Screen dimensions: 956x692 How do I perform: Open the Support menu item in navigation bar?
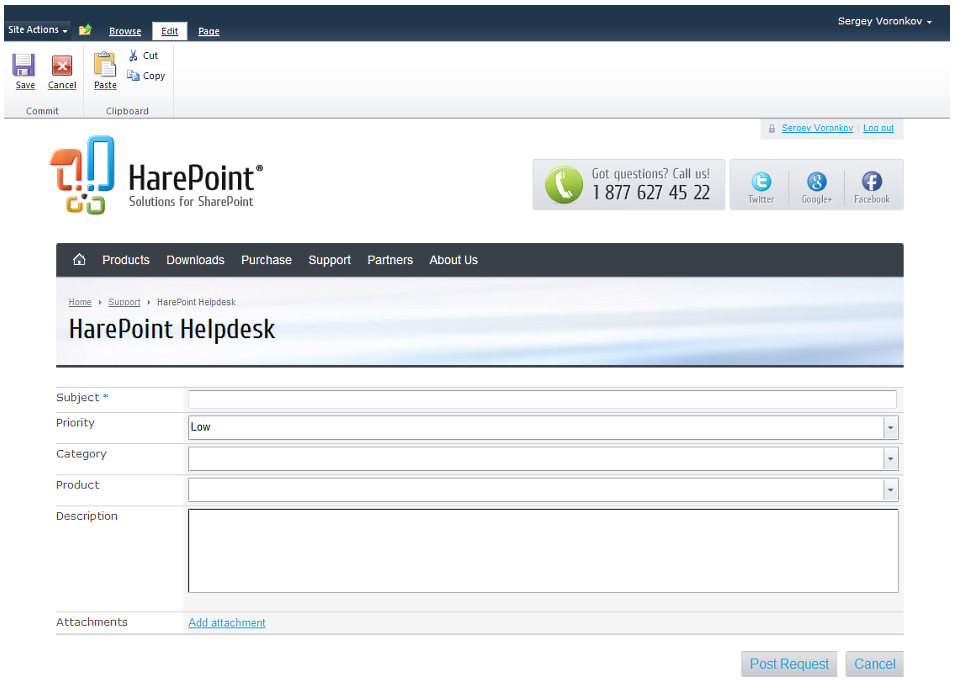(x=329, y=260)
